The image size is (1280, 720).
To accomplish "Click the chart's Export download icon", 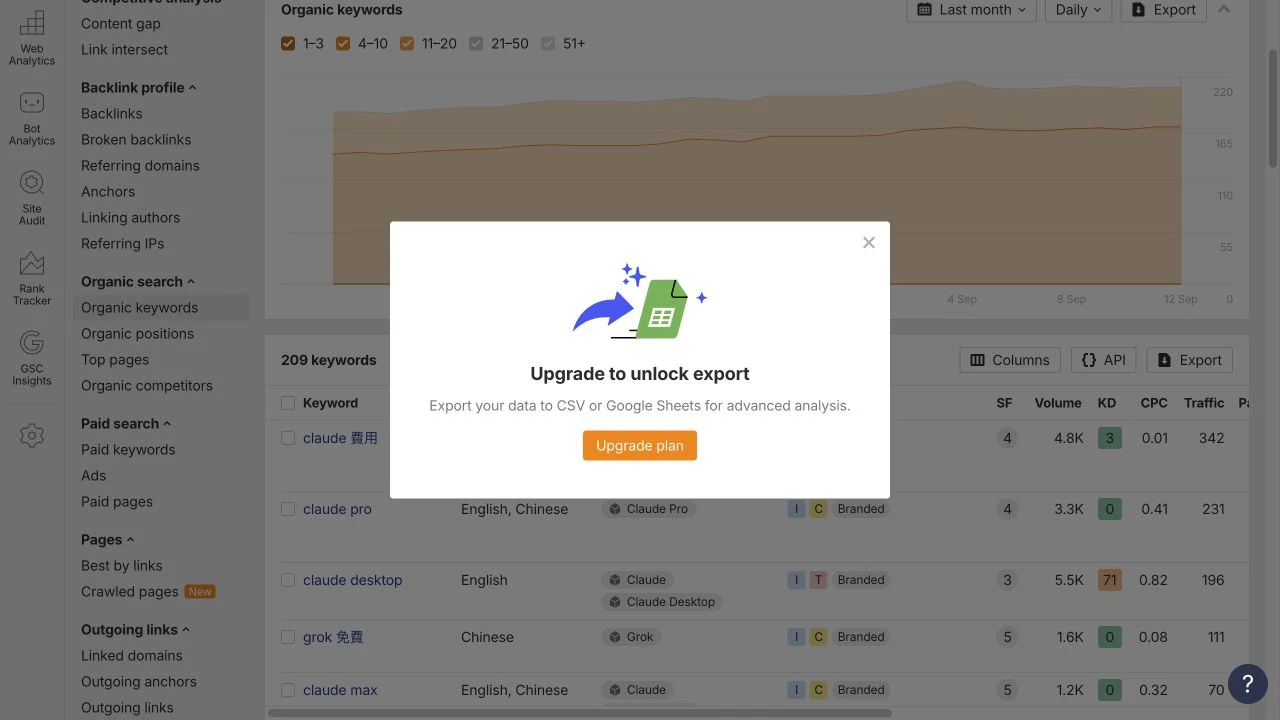I will click(1138, 9).
